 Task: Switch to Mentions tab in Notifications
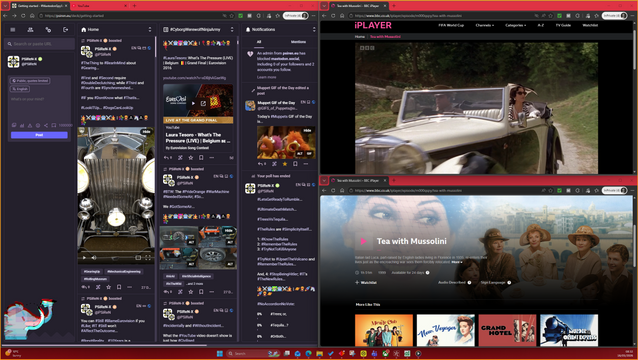(x=298, y=42)
